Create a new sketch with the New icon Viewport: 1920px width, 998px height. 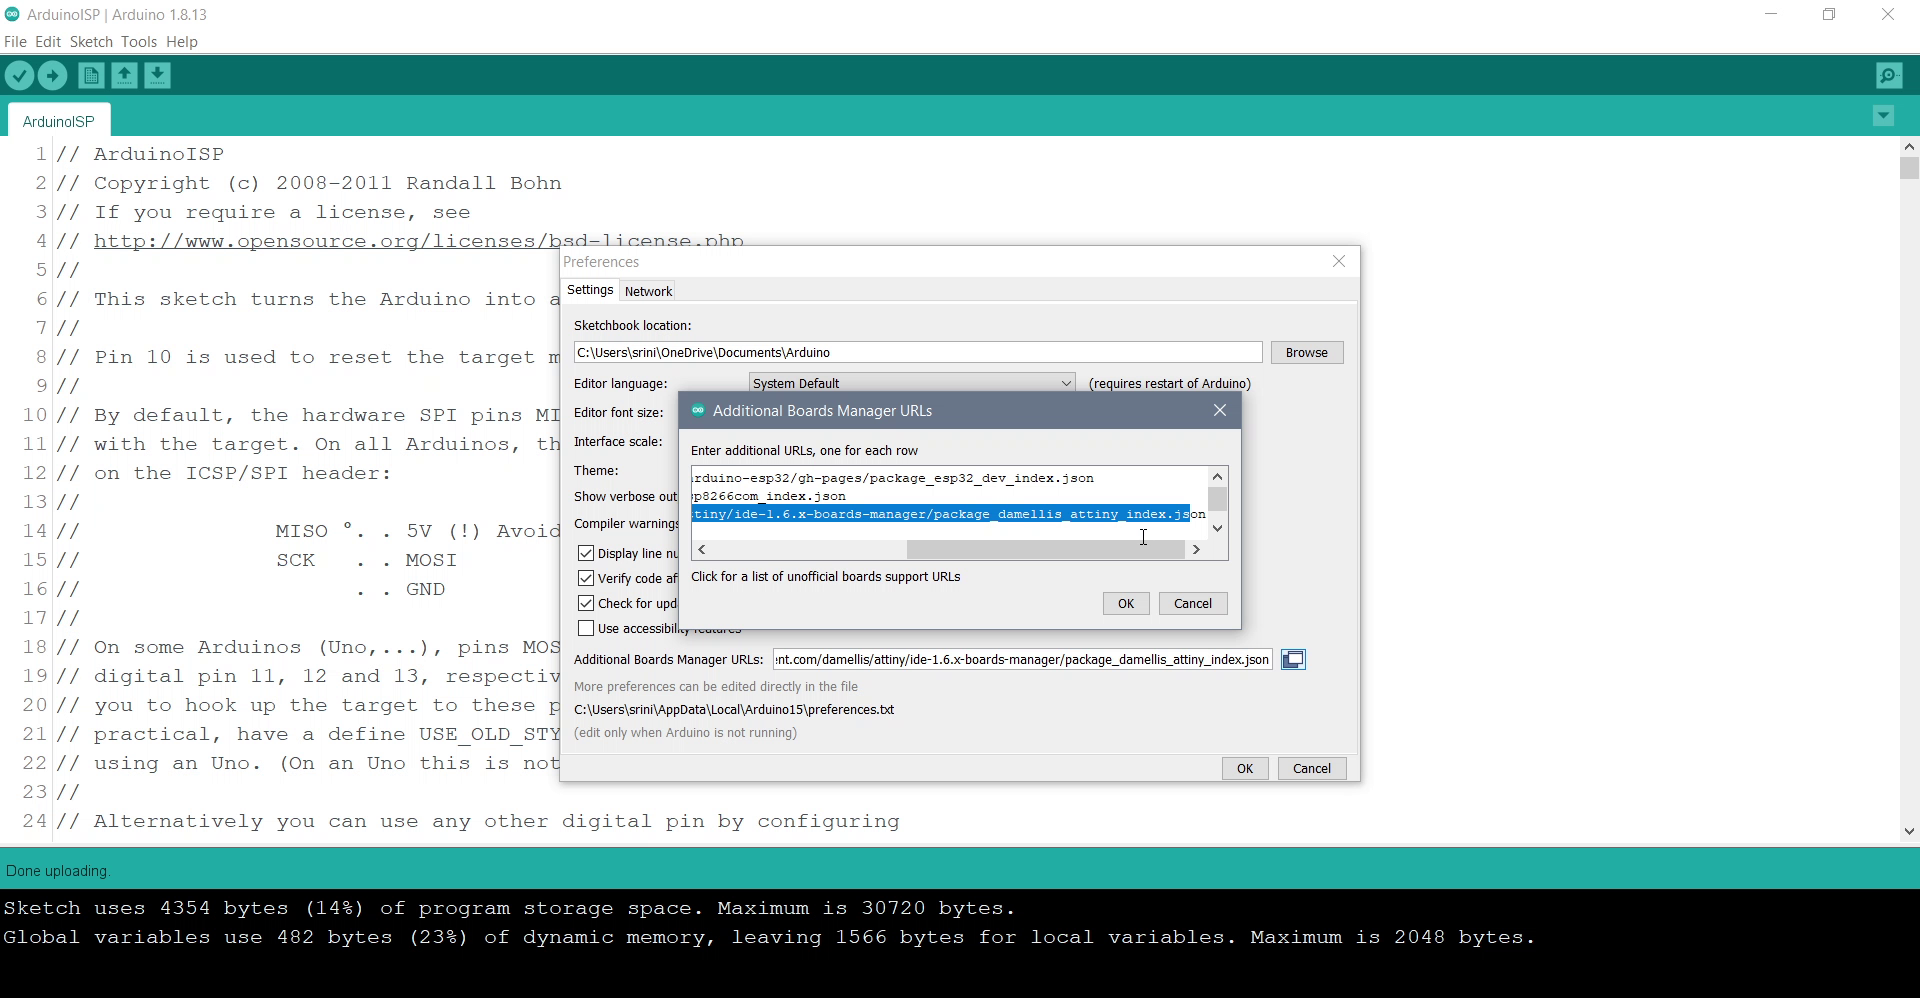coord(91,76)
